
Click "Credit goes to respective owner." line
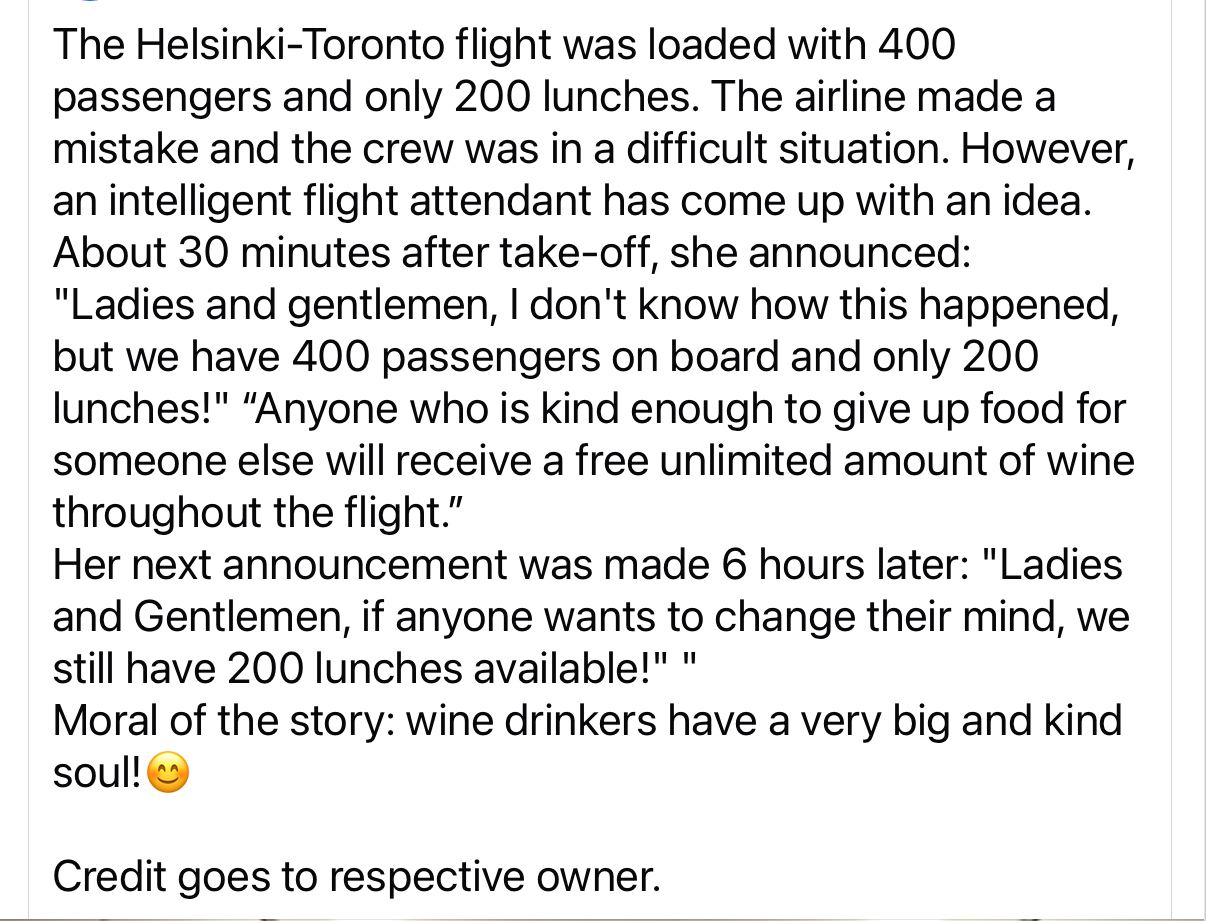(357, 877)
